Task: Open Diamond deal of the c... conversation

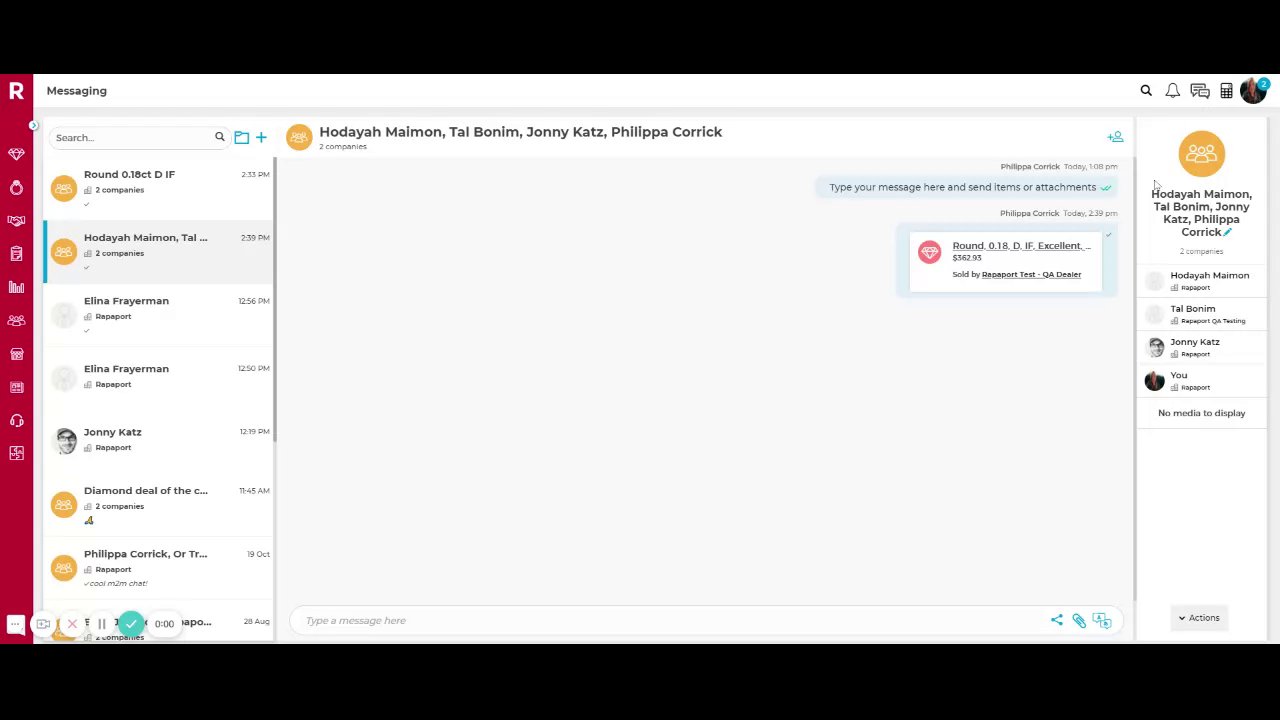Action: point(158,504)
